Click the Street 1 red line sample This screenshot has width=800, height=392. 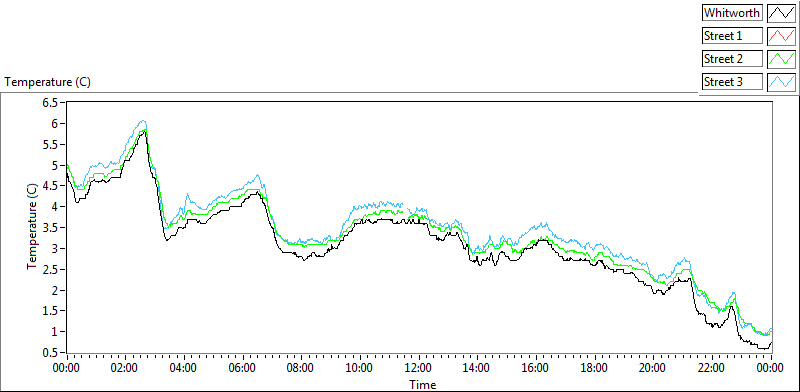781,36
